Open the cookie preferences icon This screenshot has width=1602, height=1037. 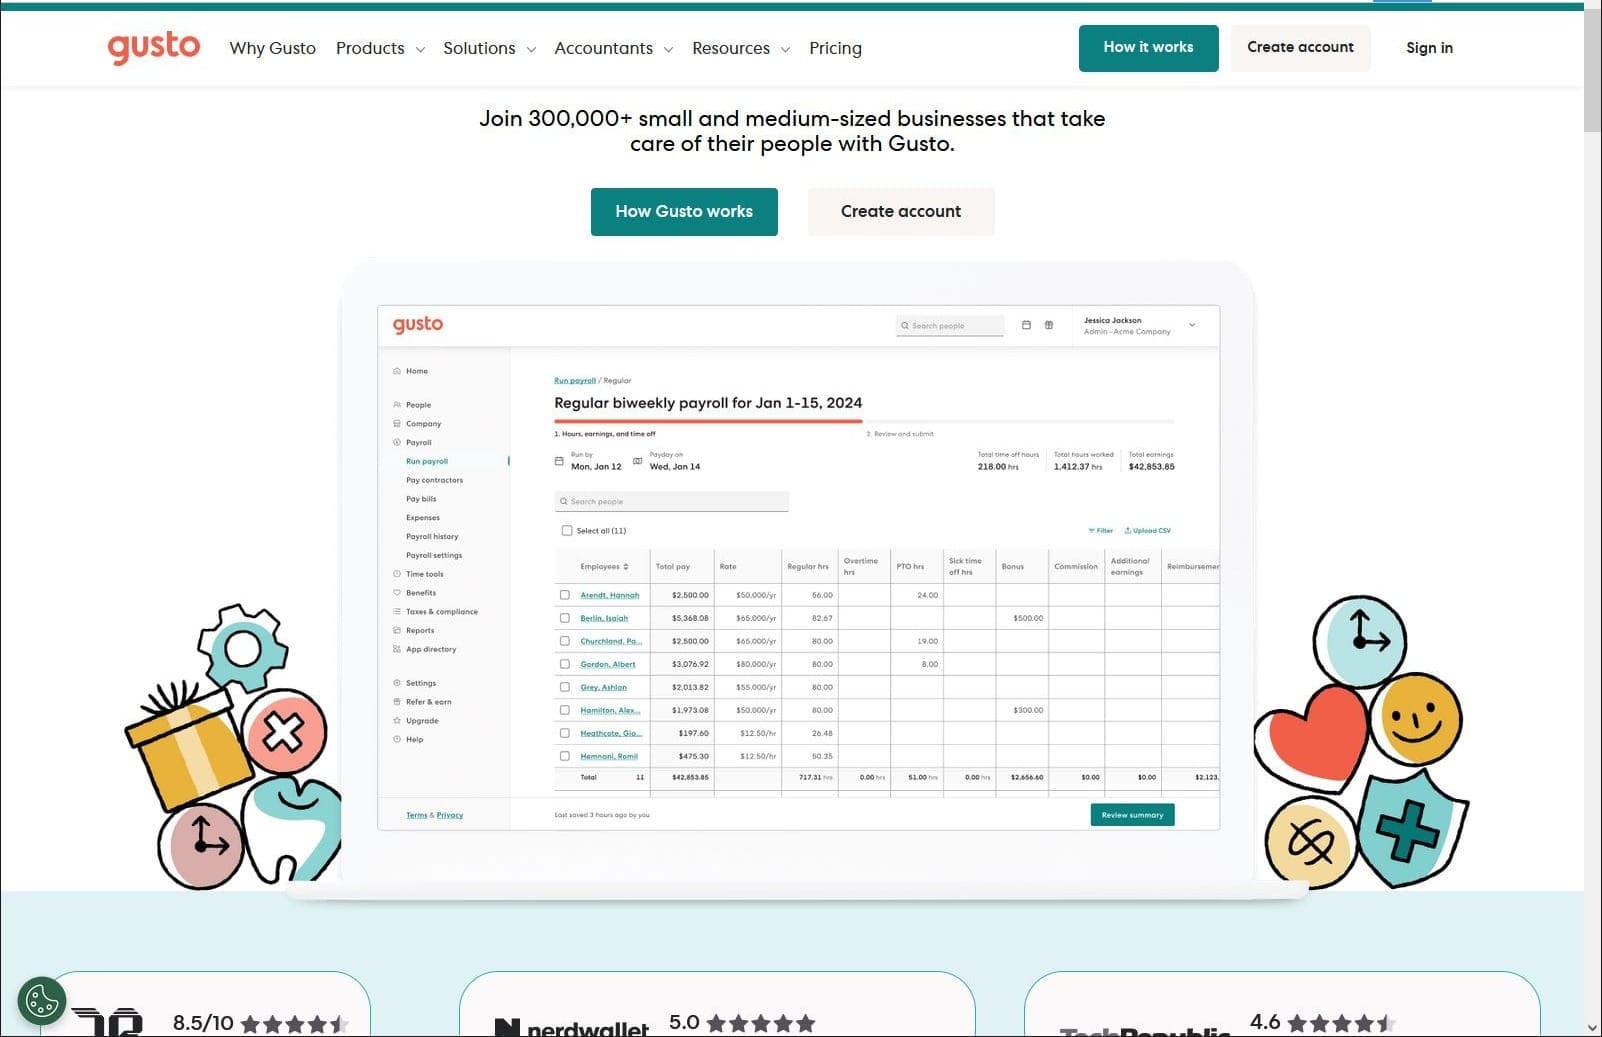coord(42,1000)
